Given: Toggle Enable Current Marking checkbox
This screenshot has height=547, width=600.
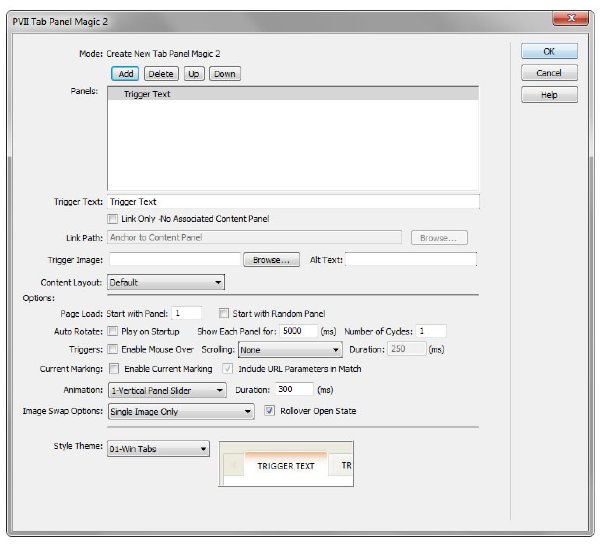Looking at the screenshot, I should click(x=114, y=368).
